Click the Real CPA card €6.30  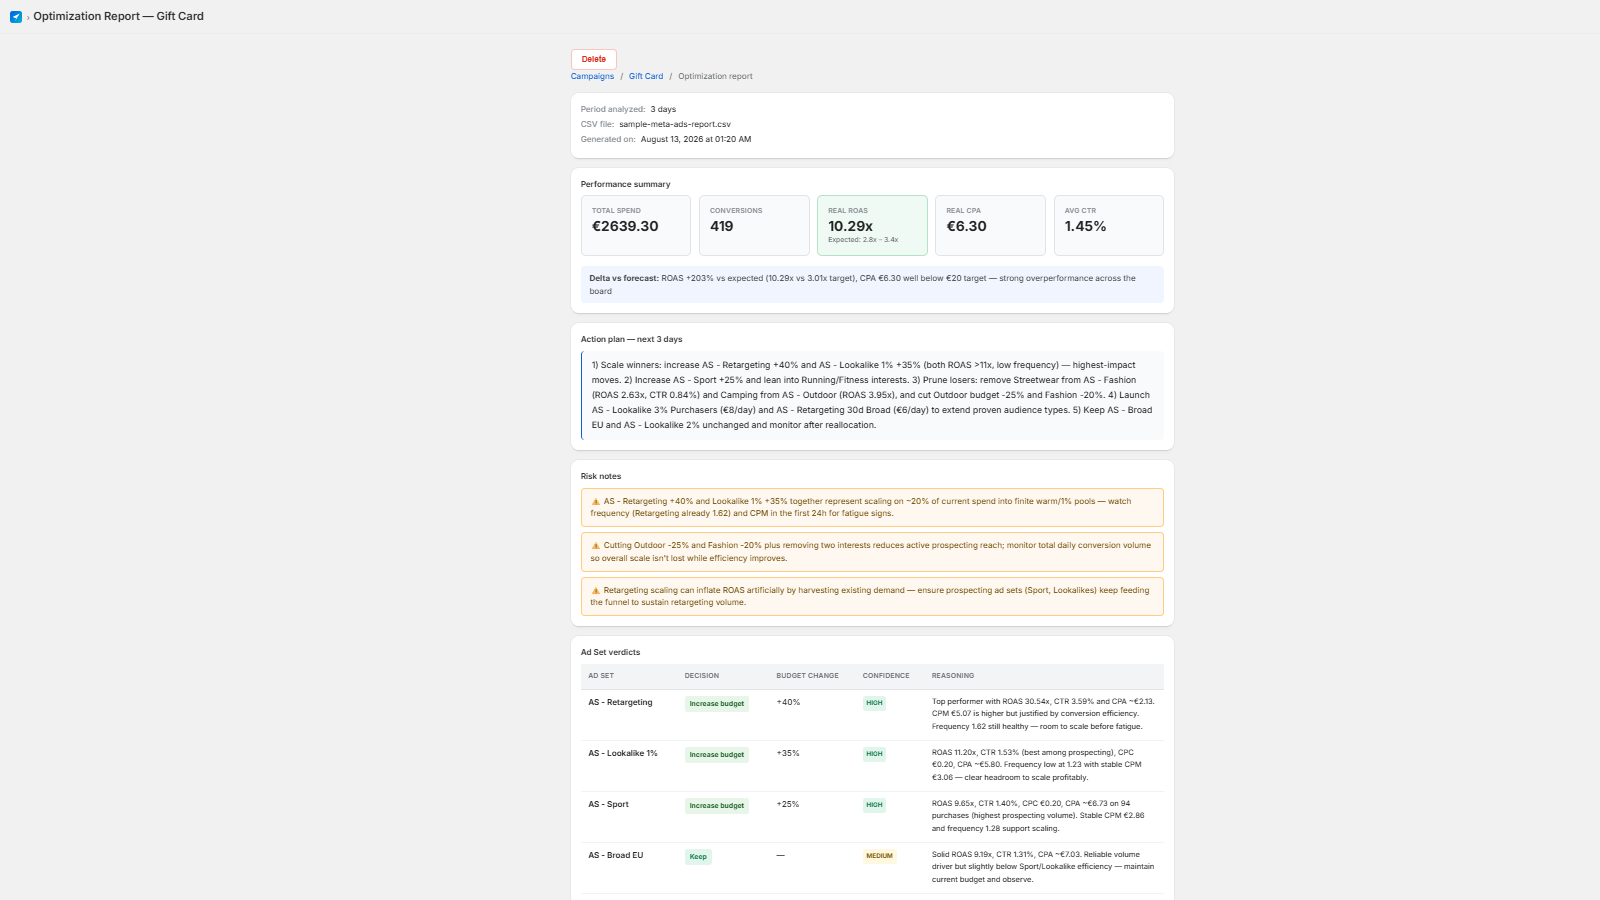[990, 225]
